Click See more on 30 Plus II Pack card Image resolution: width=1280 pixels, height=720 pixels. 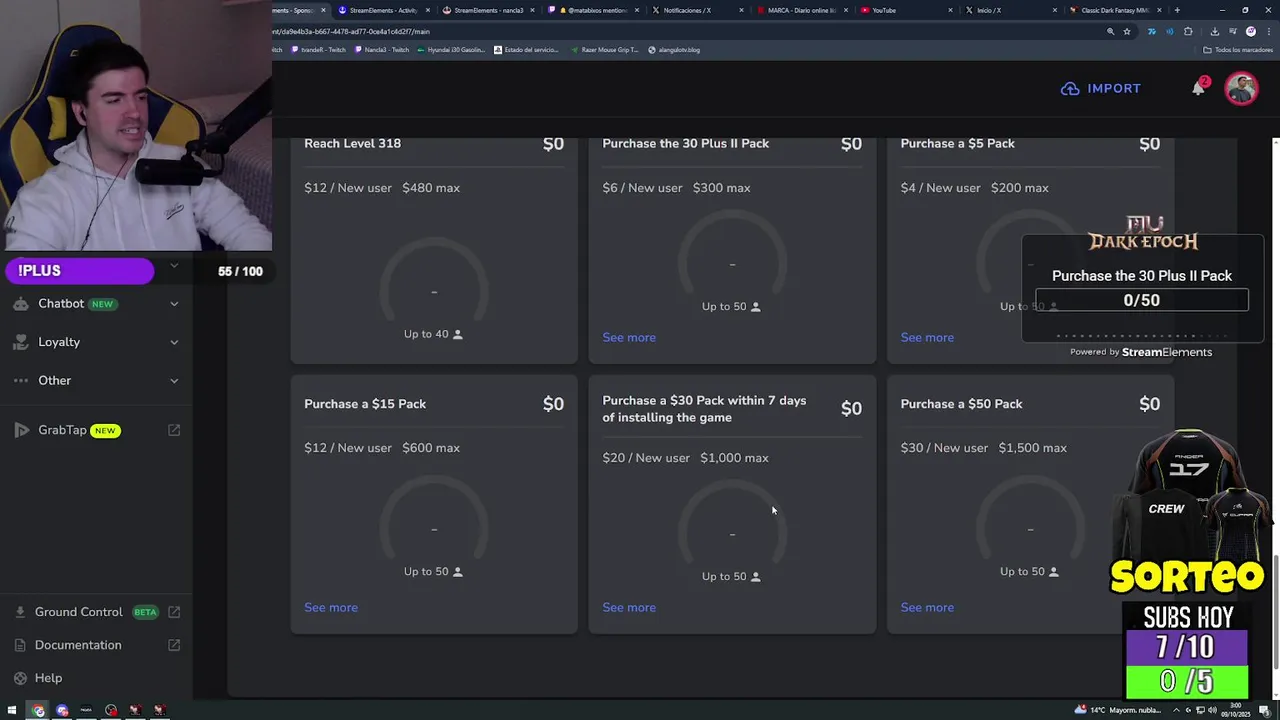pyautogui.click(x=629, y=337)
